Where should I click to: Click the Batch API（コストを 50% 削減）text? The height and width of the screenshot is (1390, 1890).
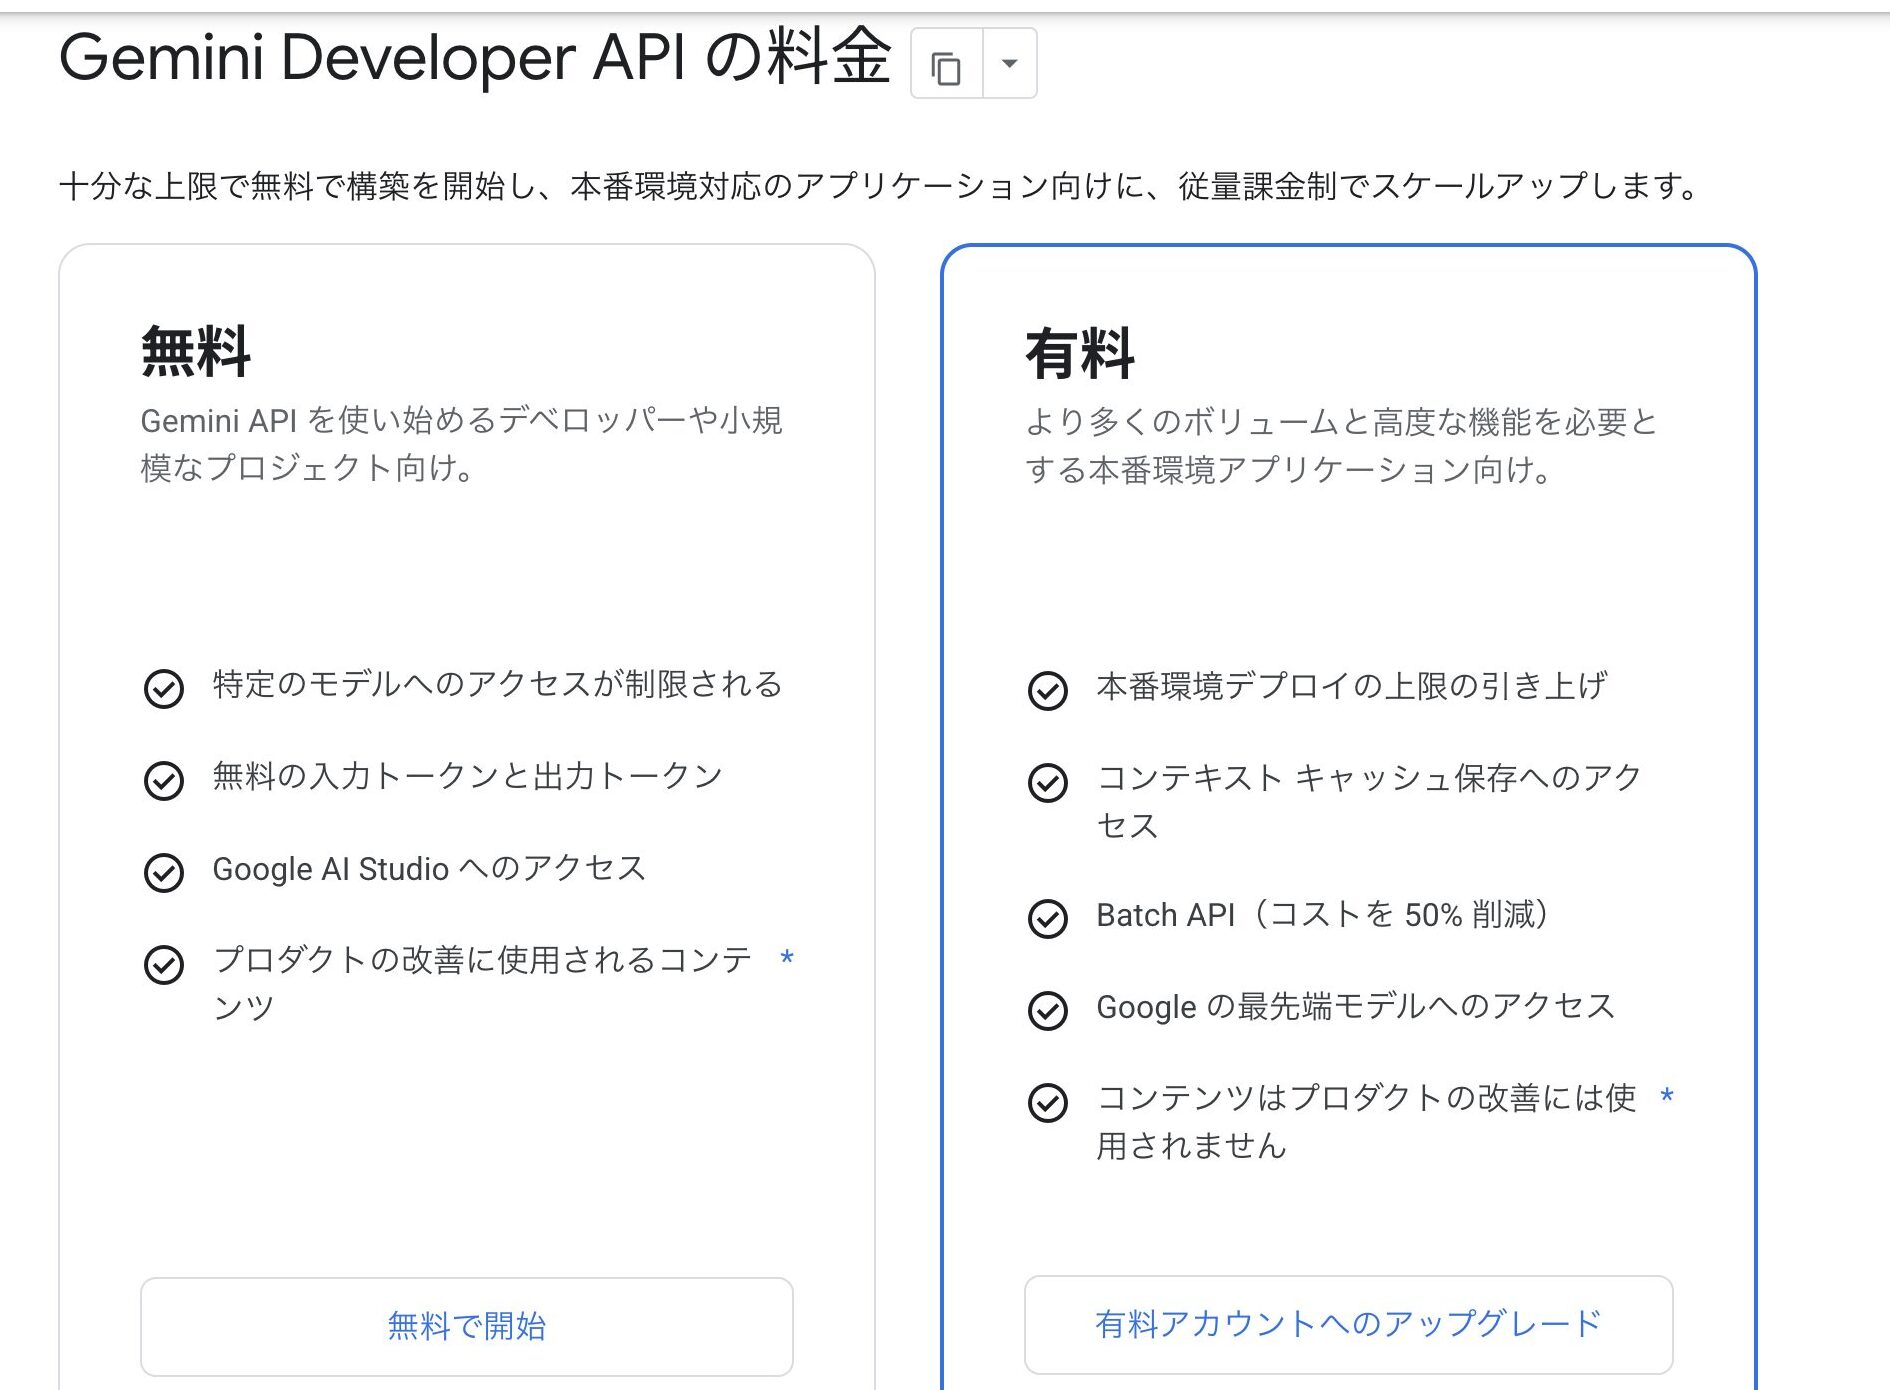coord(1324,915)
